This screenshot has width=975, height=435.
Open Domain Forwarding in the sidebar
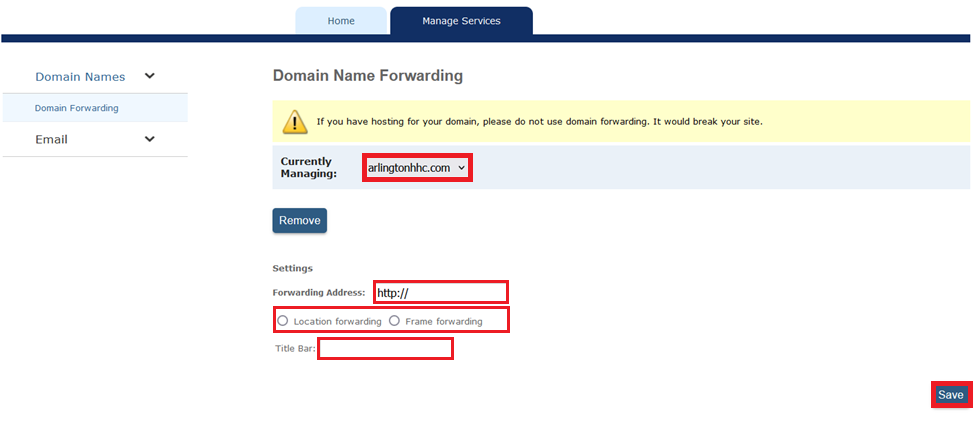click(x=76, y=108)
